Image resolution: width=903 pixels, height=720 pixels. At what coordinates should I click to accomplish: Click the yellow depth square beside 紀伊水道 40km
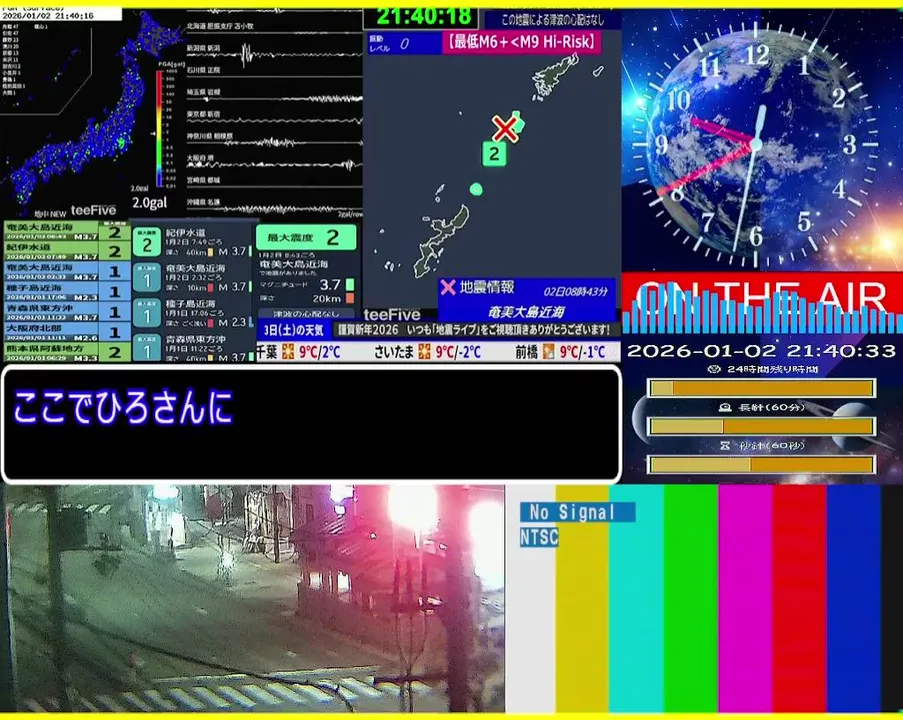(211, 252)
